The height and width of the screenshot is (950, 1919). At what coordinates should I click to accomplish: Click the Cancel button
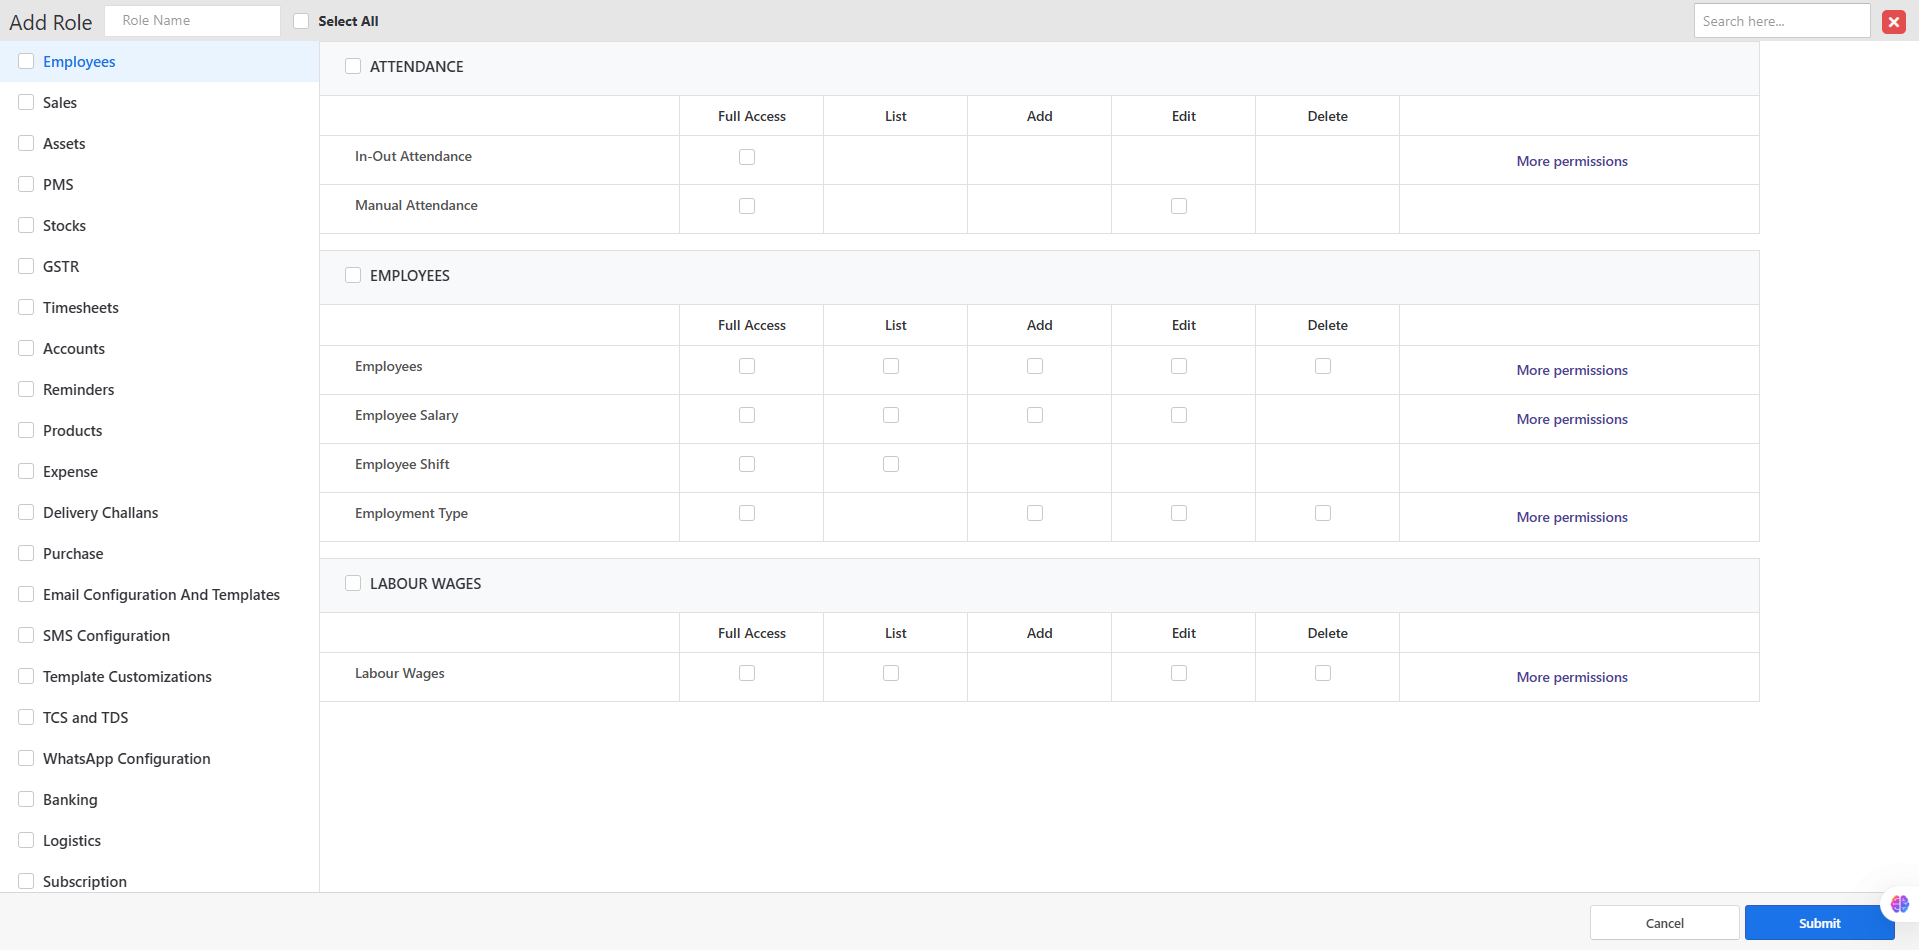click(1664, 923)
